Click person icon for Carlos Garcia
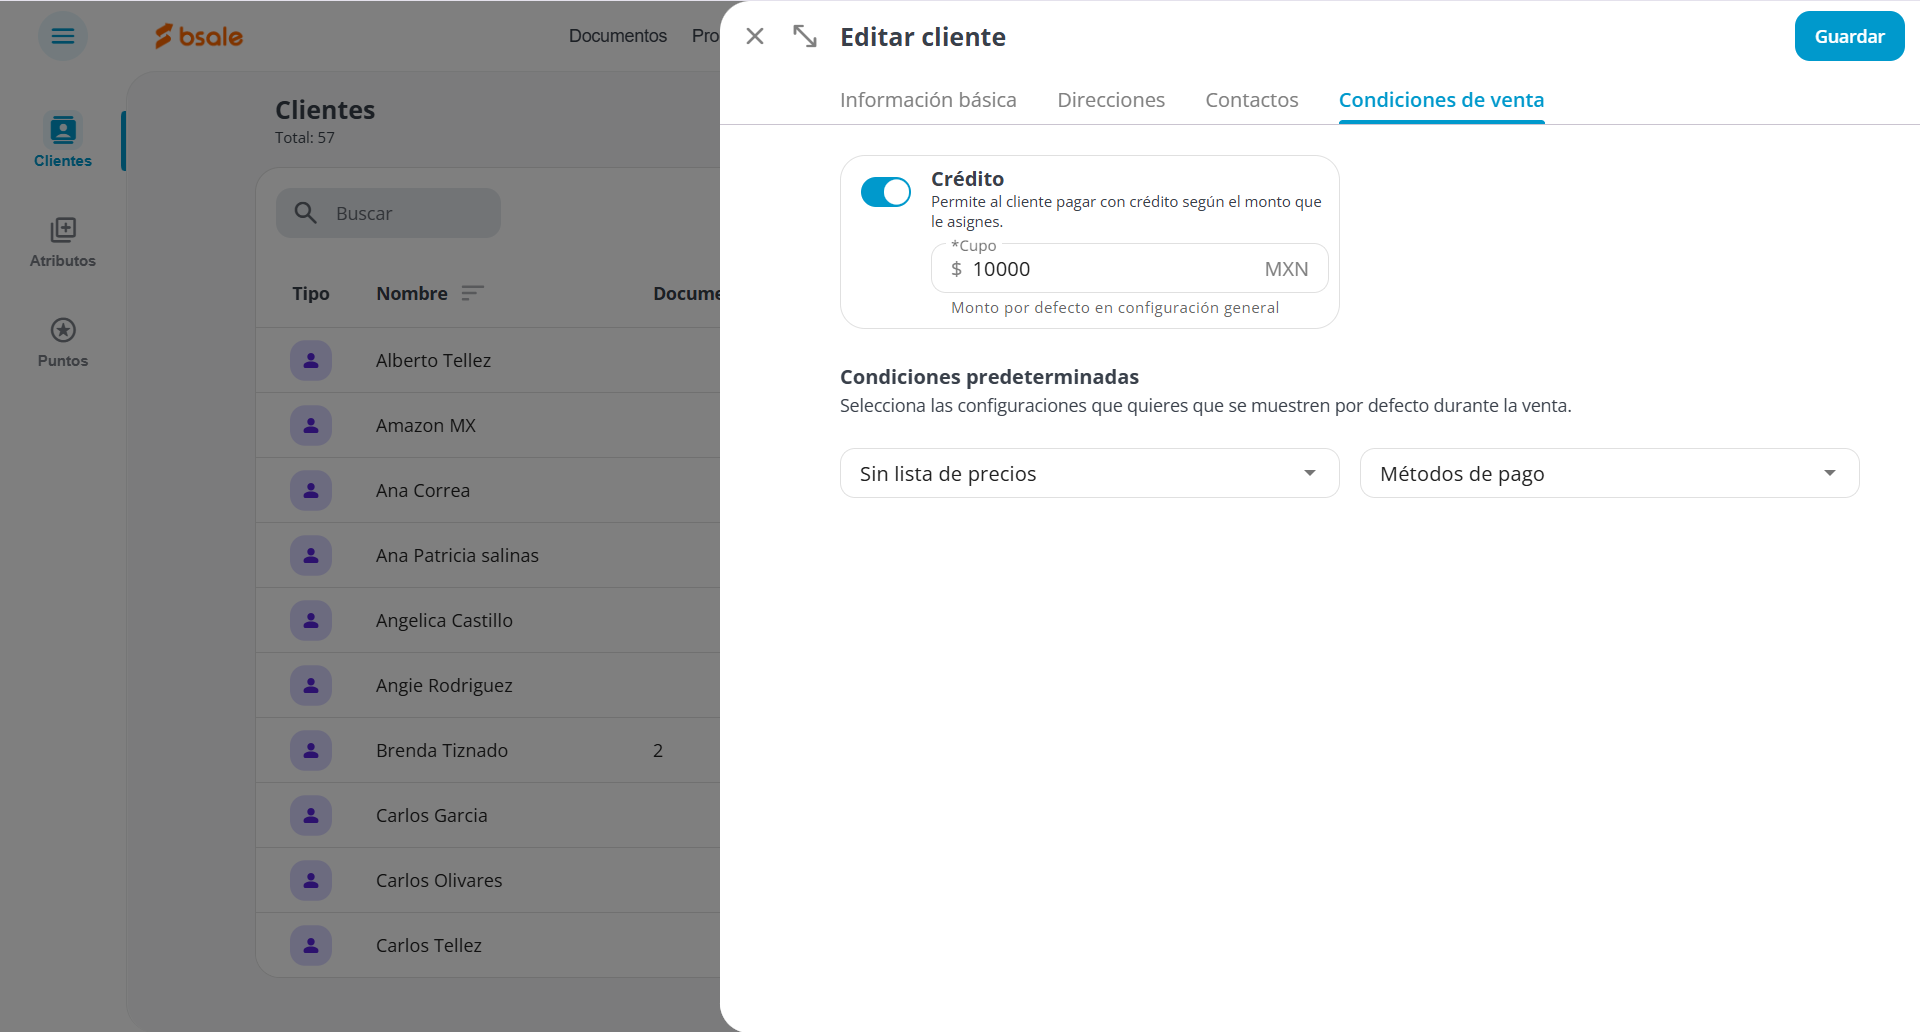Viewport: 1920px width, 1032px height. point(311,815)
